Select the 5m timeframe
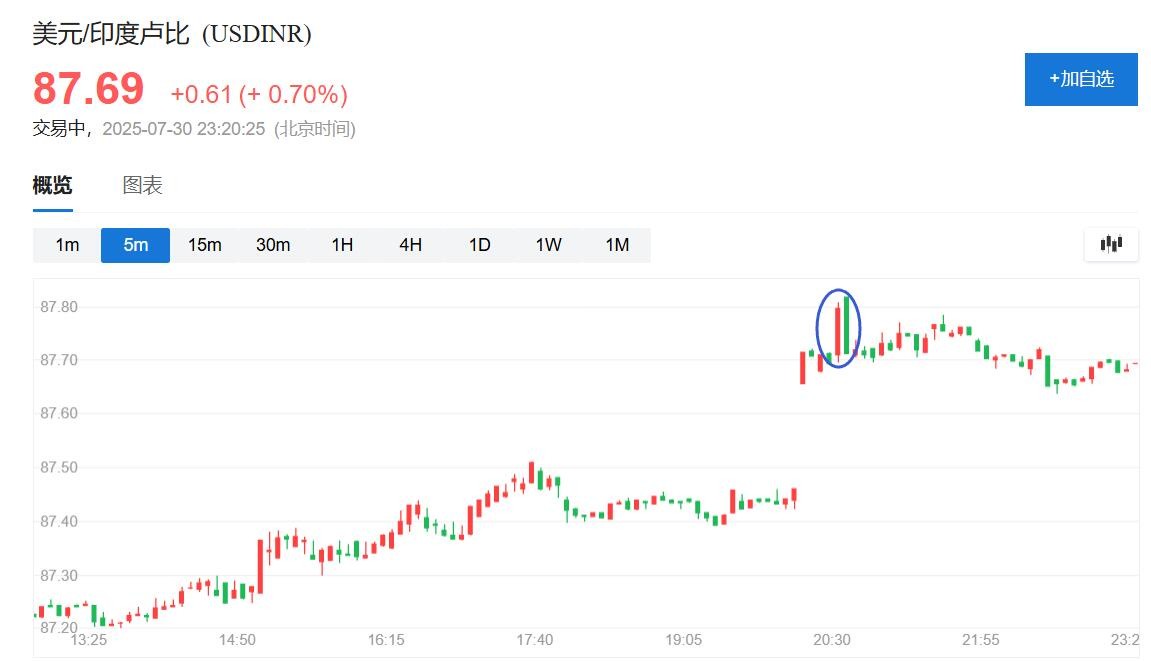The height and width of the screenshot is (661, 1151). click(x=136, y=245)
